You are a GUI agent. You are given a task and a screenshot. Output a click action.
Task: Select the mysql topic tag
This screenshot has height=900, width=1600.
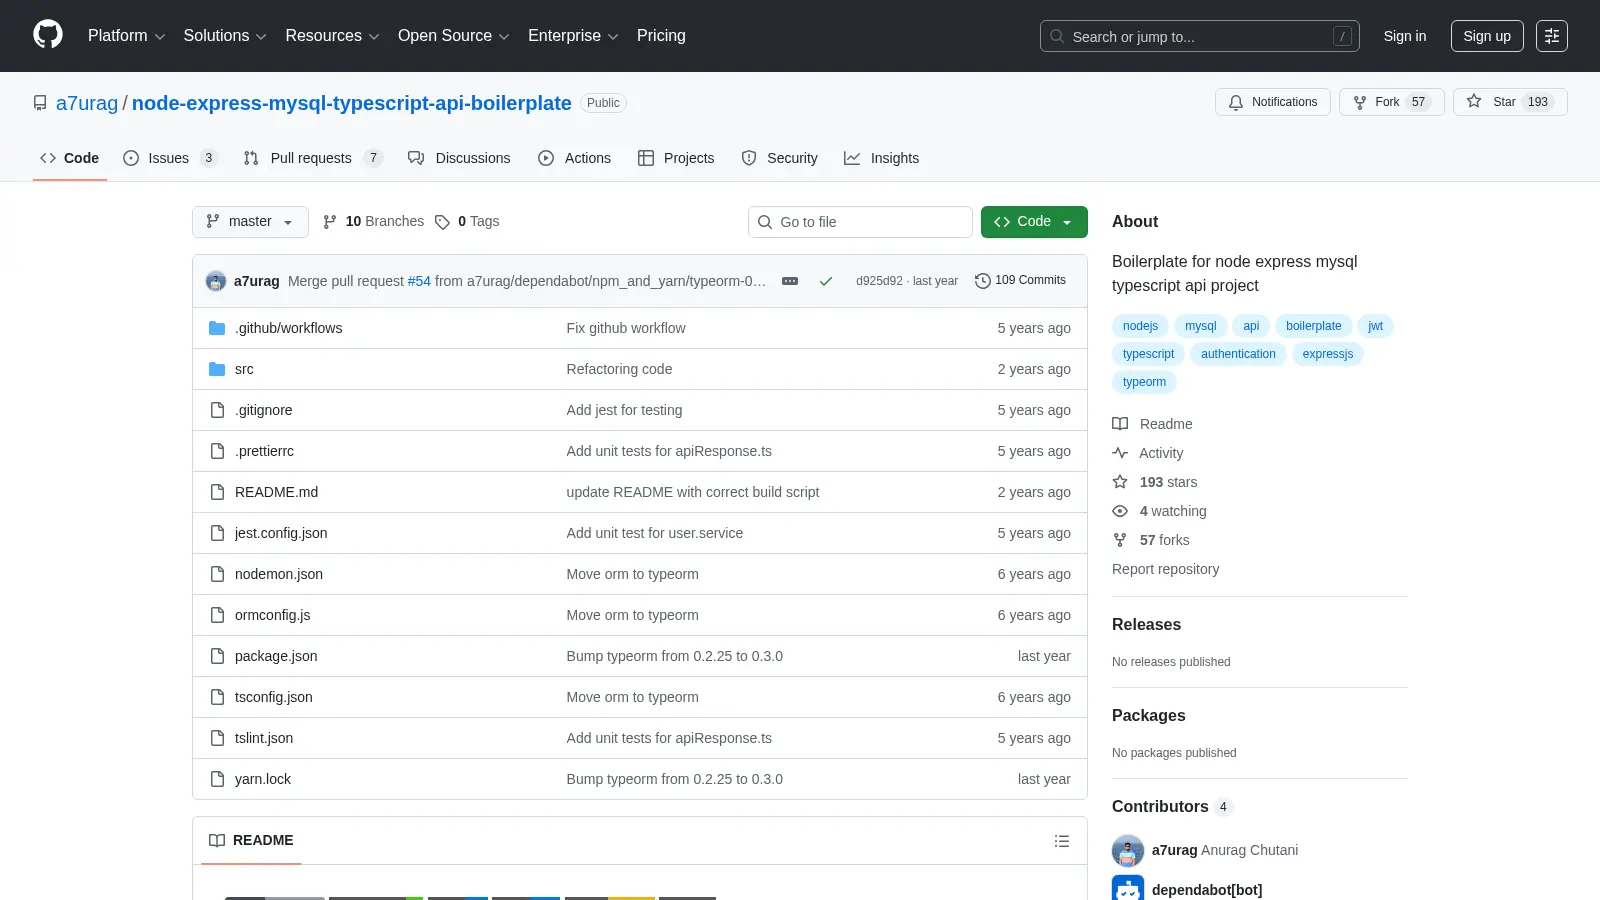(x=1200, y=326)
